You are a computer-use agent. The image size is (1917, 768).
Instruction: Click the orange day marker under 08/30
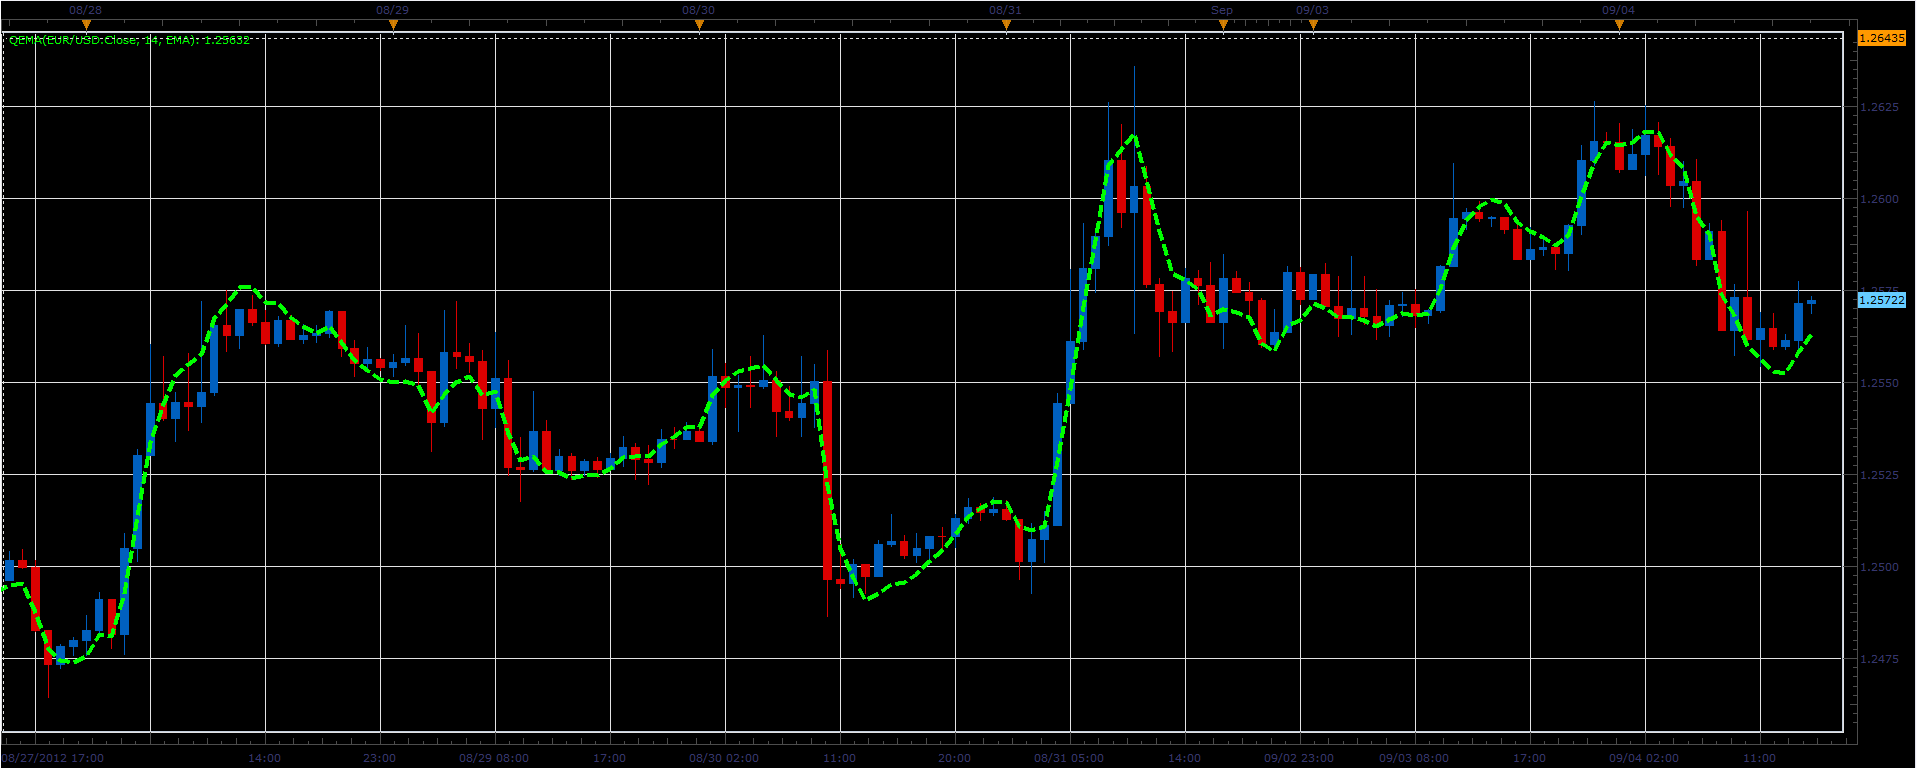(x=699, y=24)
